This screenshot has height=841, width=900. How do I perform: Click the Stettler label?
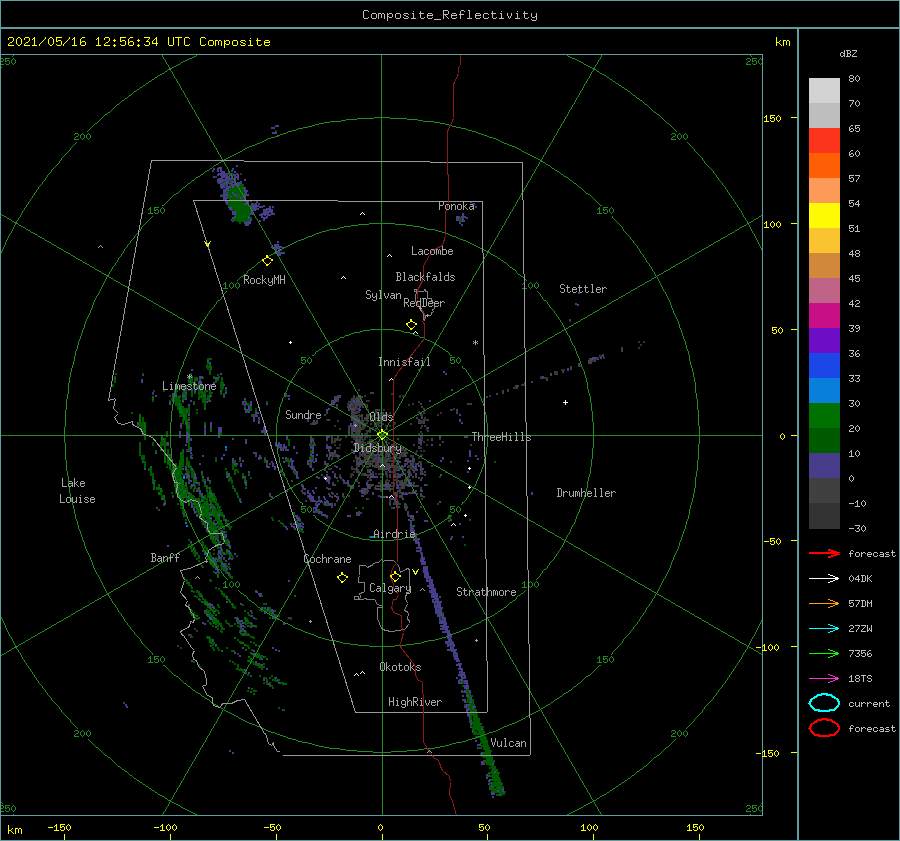(x=583, y=289)
